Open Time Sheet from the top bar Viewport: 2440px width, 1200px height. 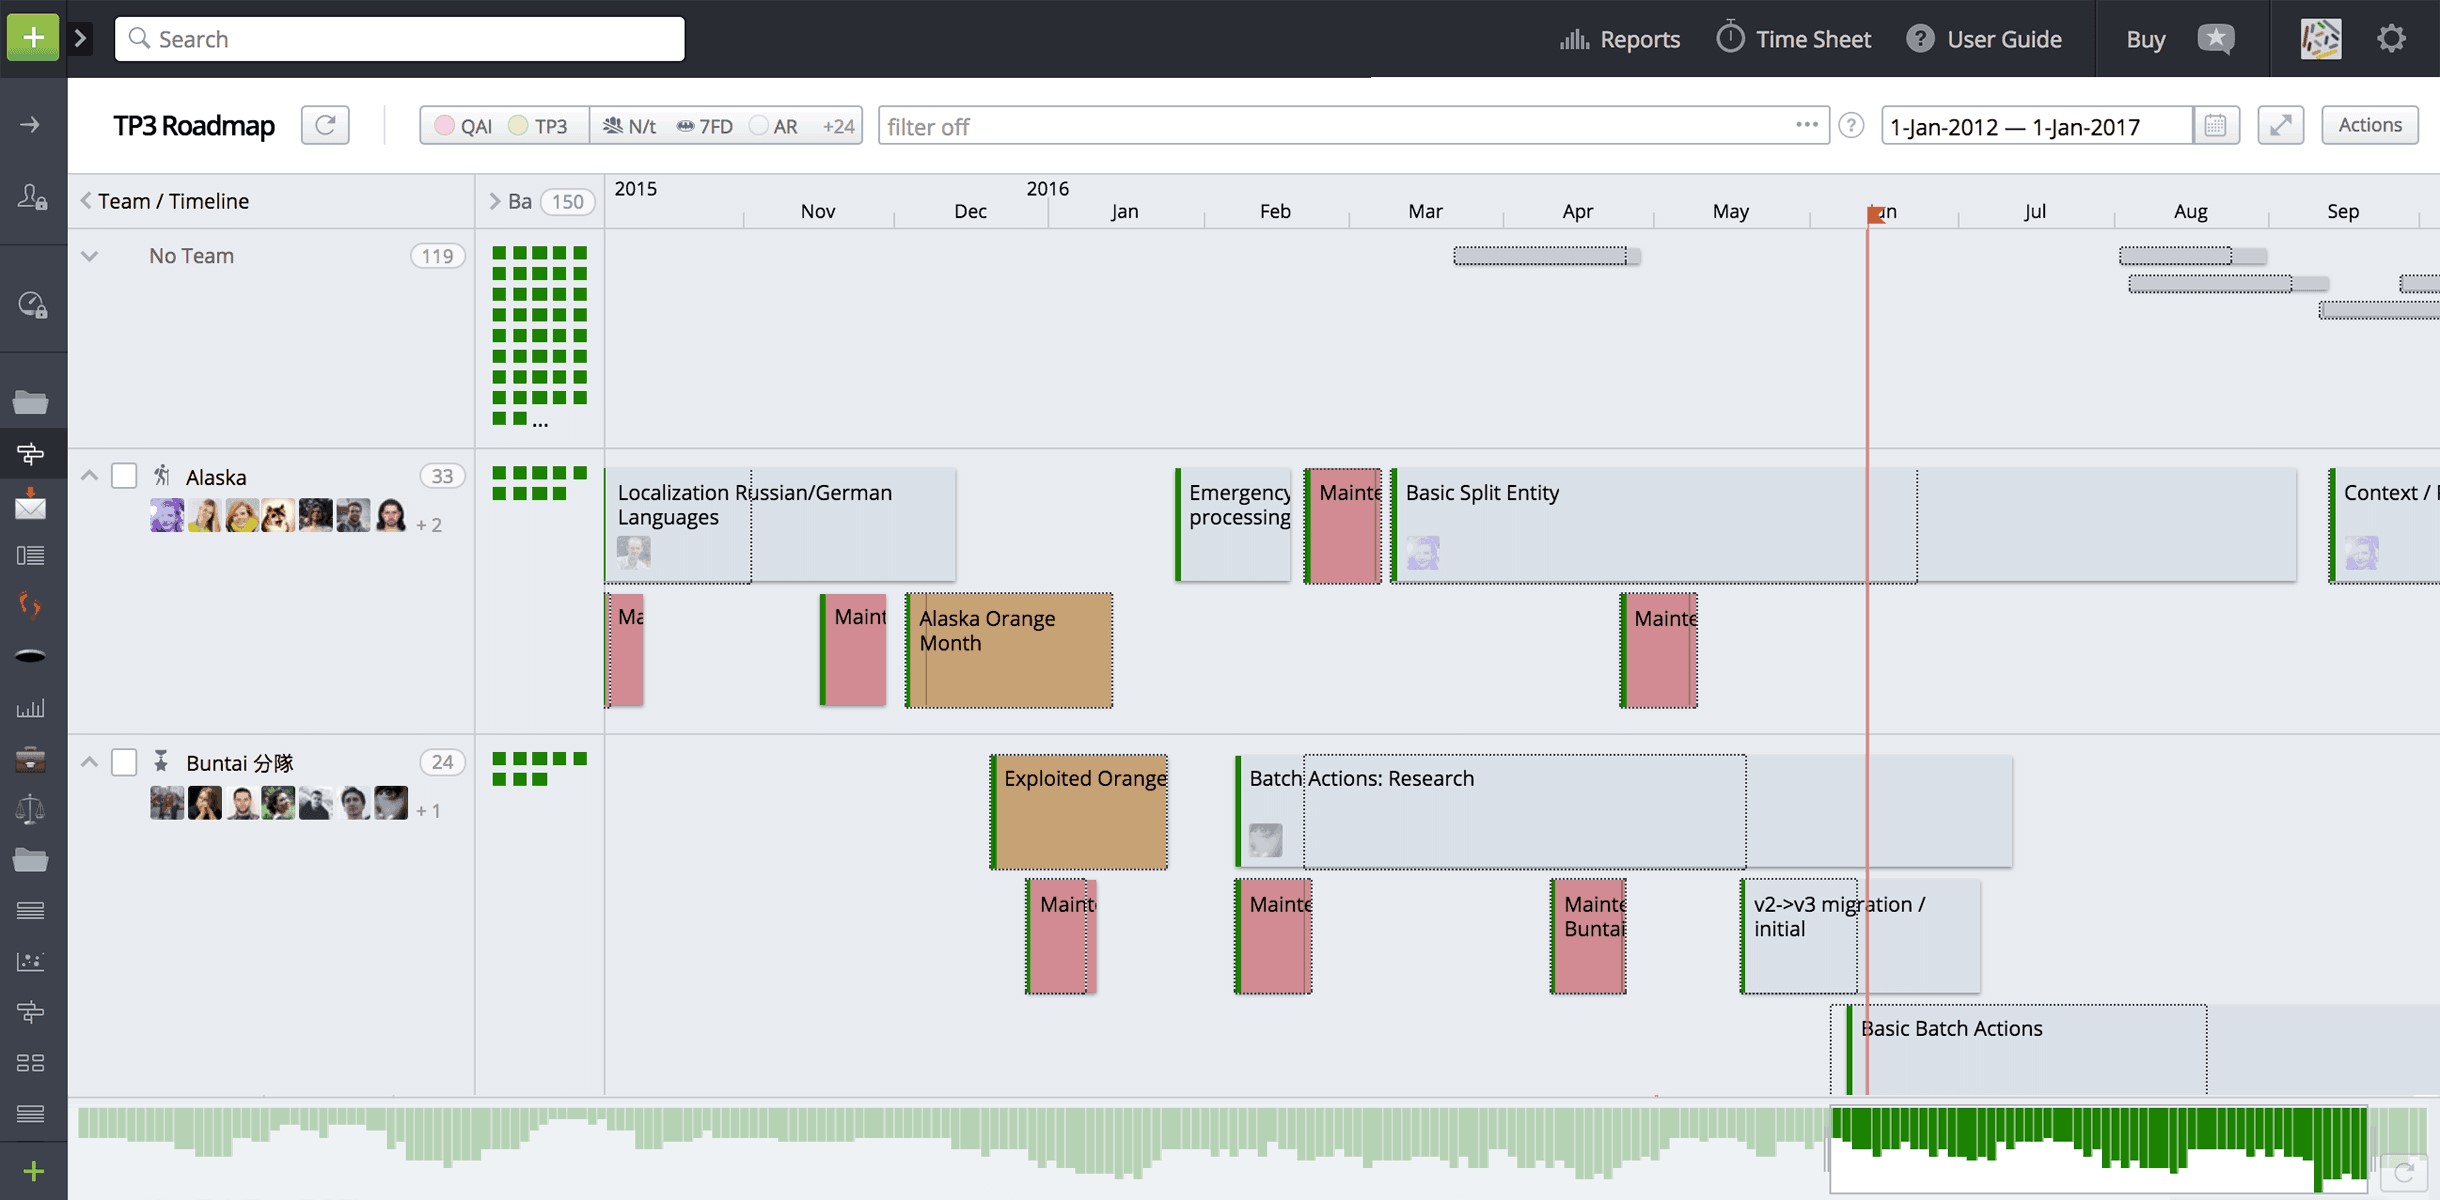pyautogui.click(x=1794, y=39)
